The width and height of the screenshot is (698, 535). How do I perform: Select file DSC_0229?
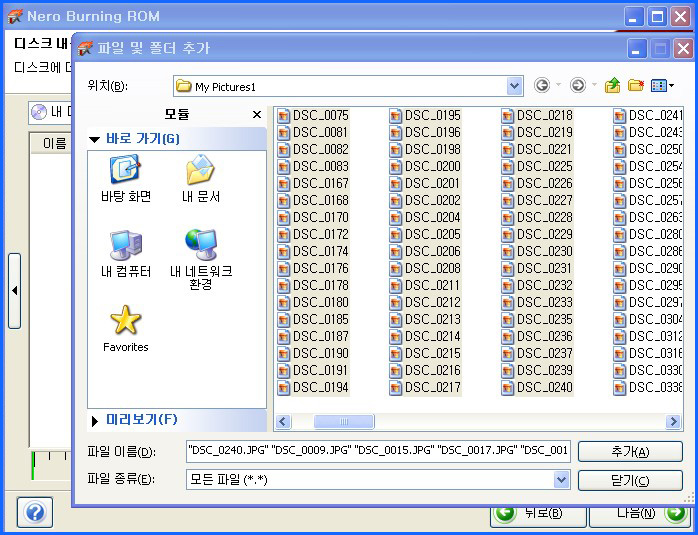click(537, 235)
